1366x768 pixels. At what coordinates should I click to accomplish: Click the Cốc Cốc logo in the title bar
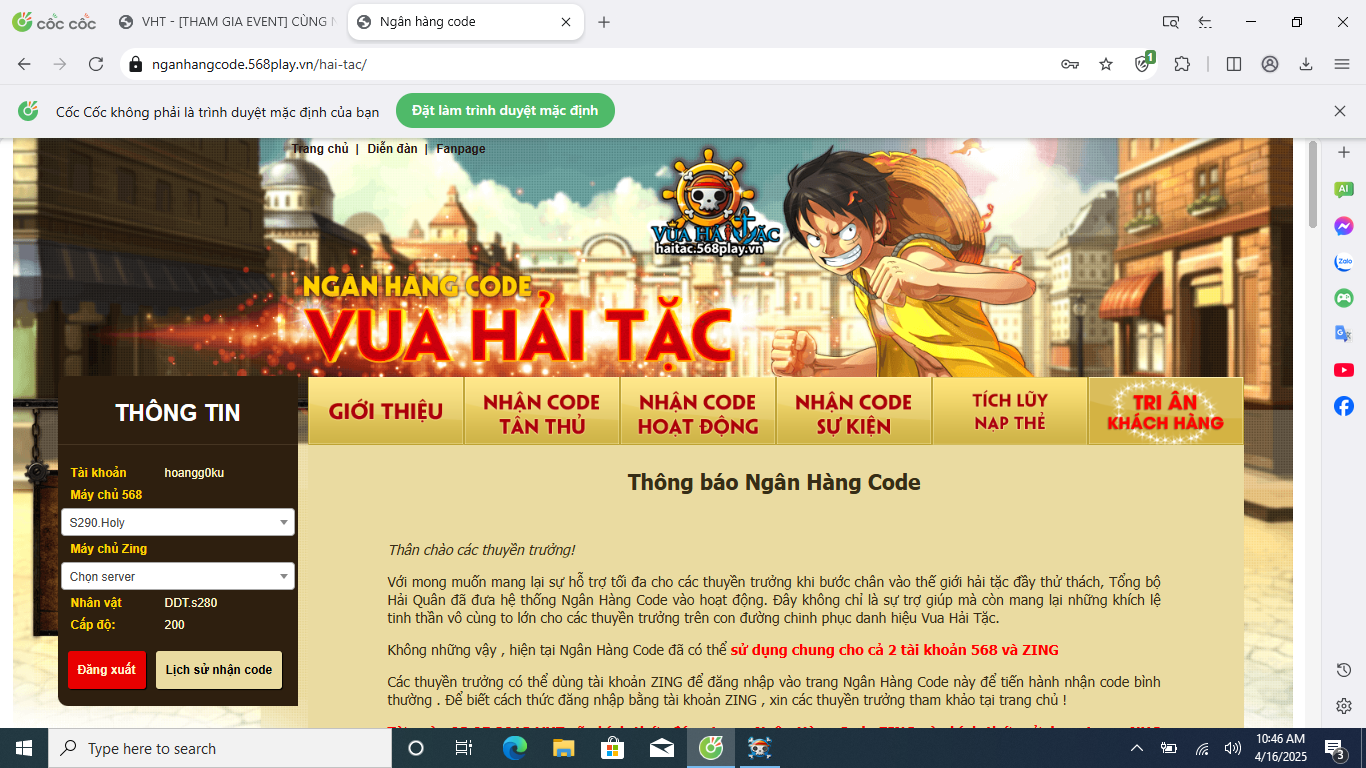54,22
